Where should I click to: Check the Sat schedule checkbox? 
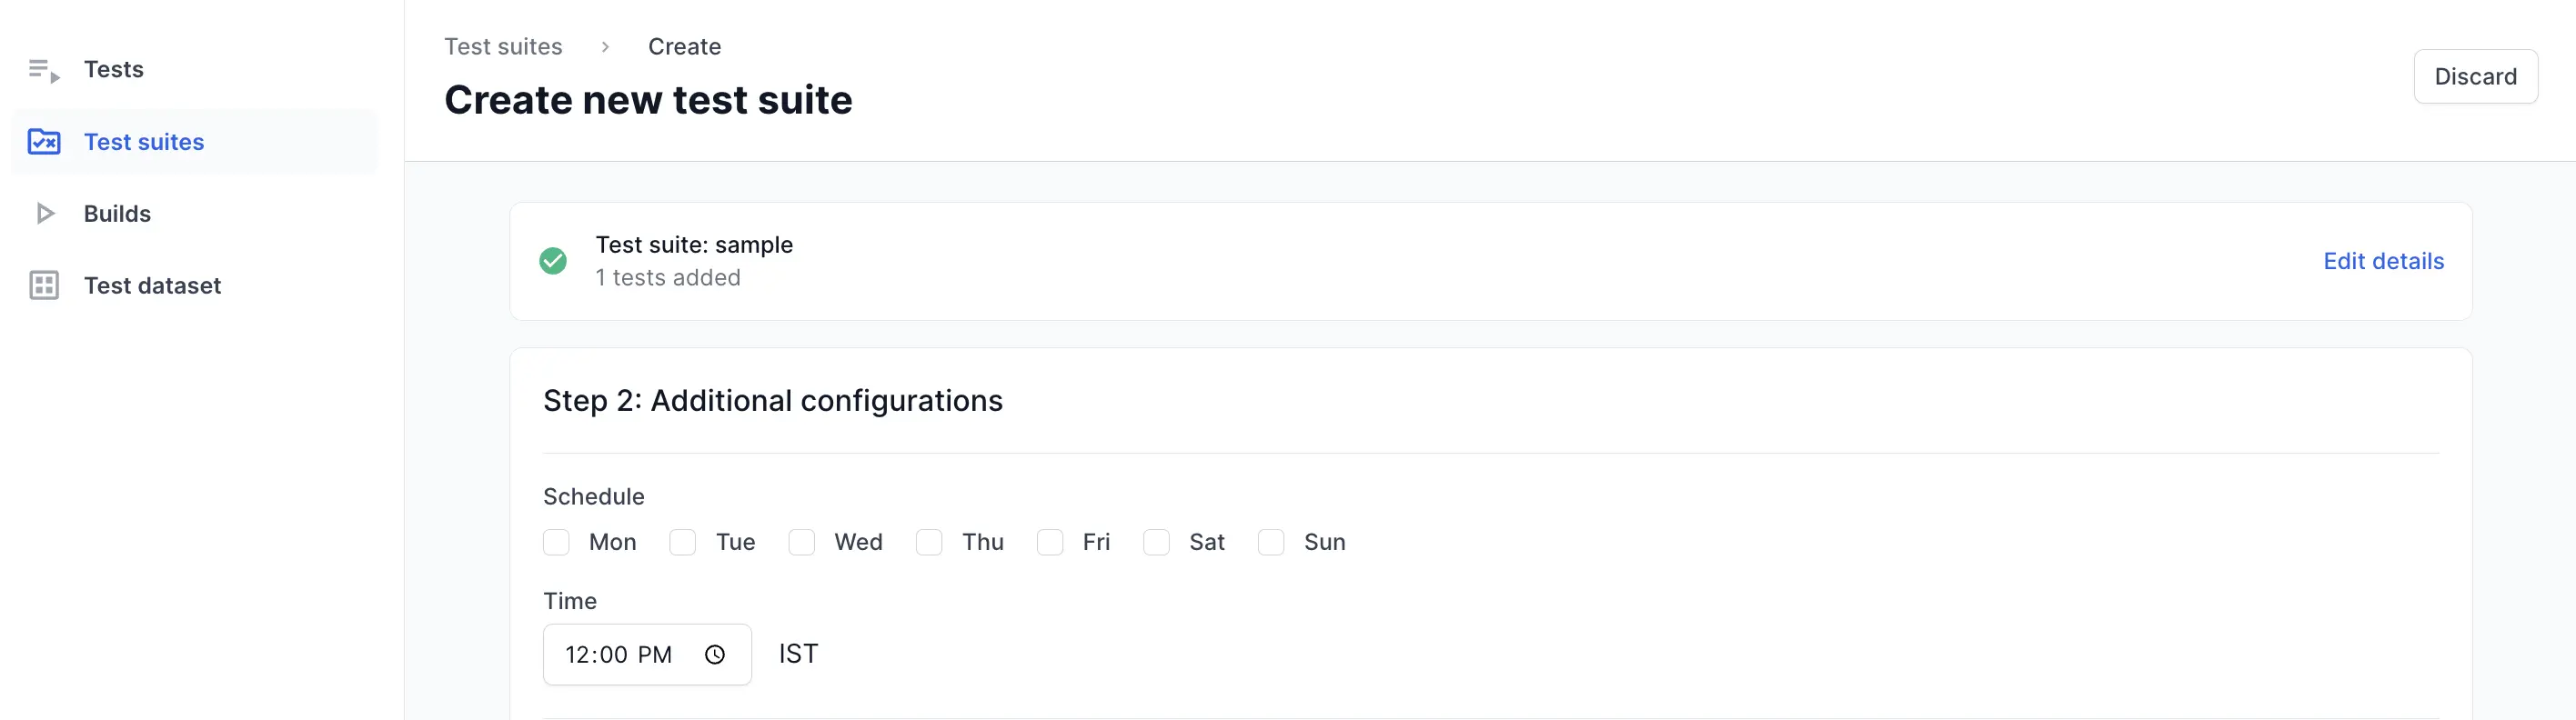1157,542
